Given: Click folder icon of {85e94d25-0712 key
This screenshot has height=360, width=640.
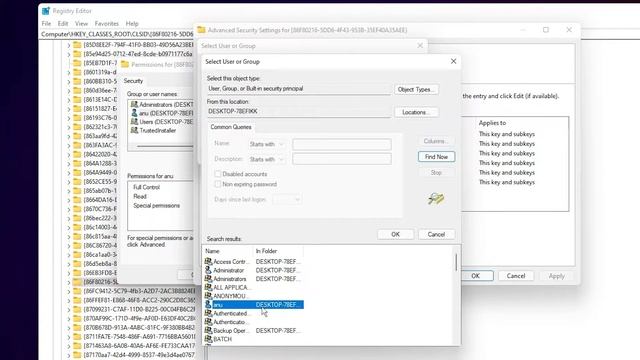Looking at the screenshot, I should [77, 53].
